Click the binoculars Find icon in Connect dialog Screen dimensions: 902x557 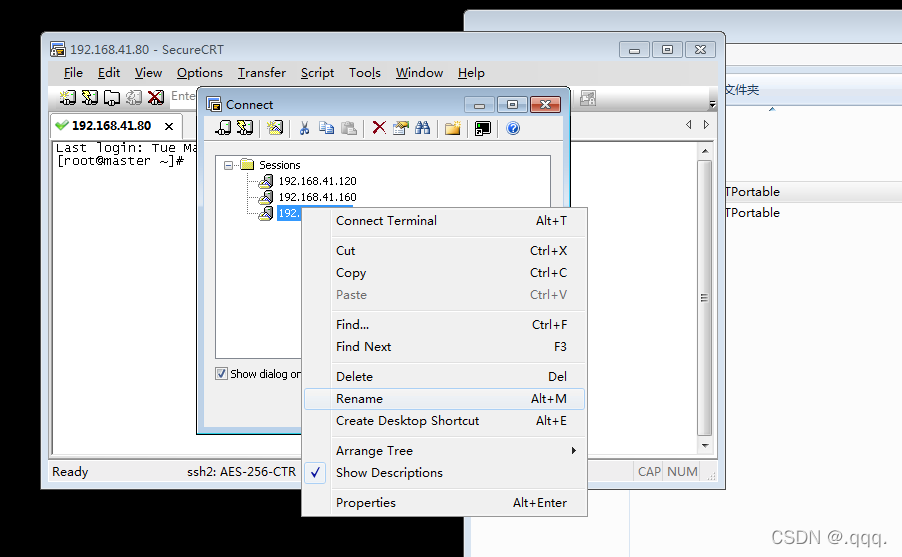tap(422, 128)
